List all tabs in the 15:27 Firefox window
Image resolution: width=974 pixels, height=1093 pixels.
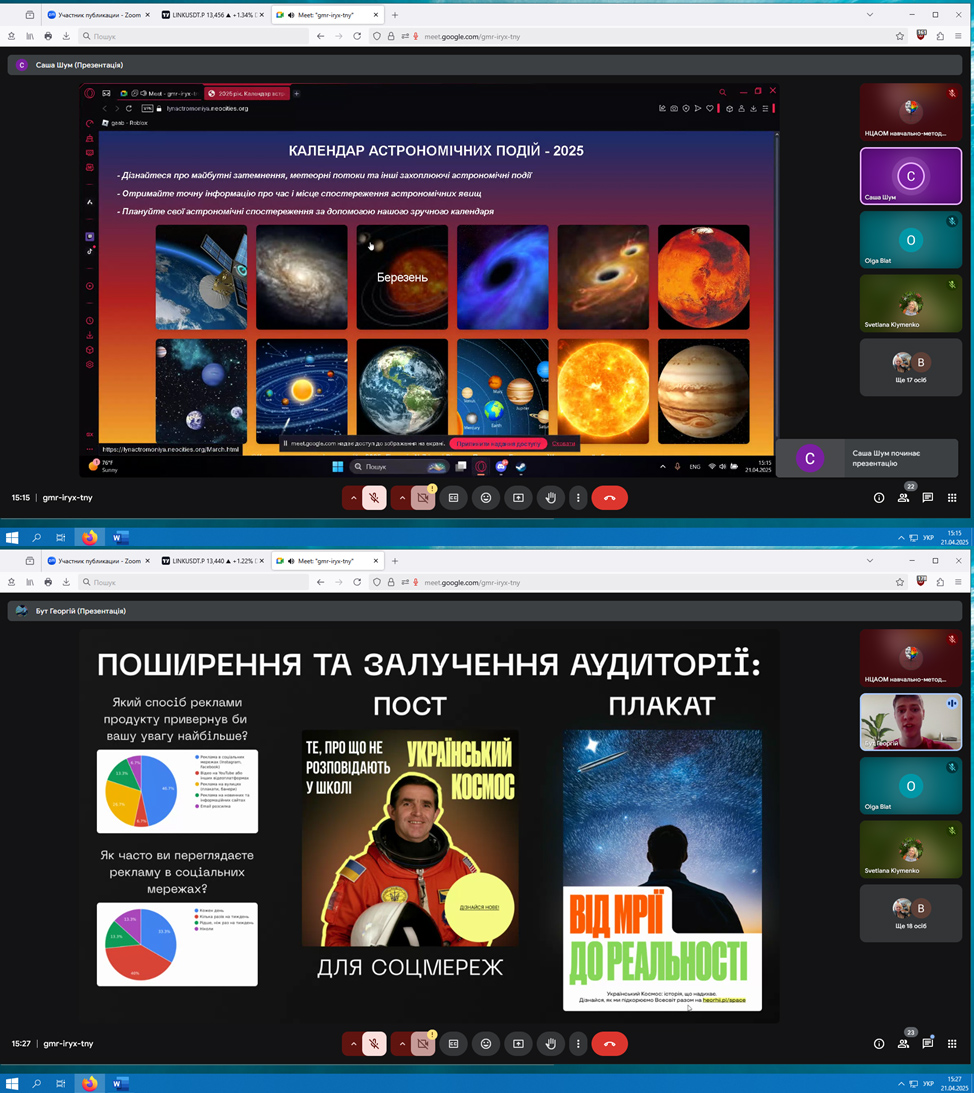[869, 560]
